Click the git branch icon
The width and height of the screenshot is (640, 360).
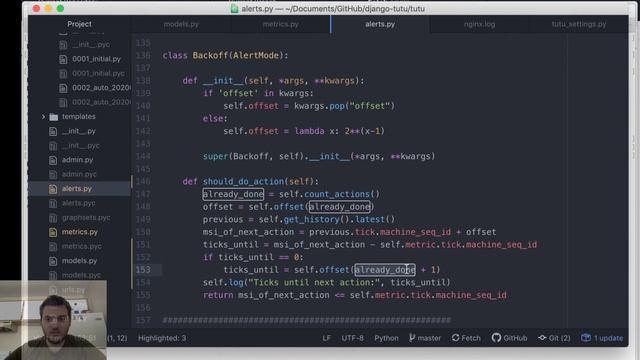(x=412, y=338)
